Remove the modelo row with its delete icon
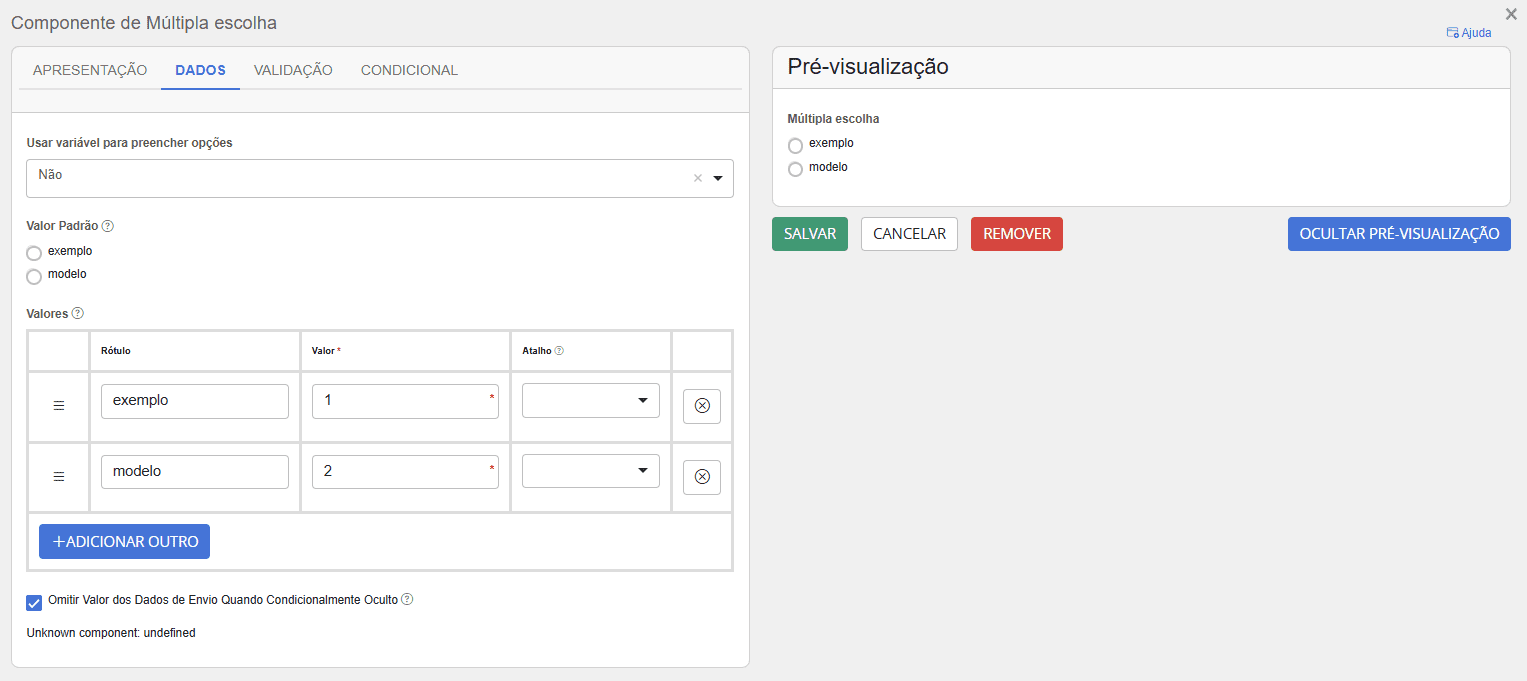Screen dimensions: 1527x681 point(702,477)
